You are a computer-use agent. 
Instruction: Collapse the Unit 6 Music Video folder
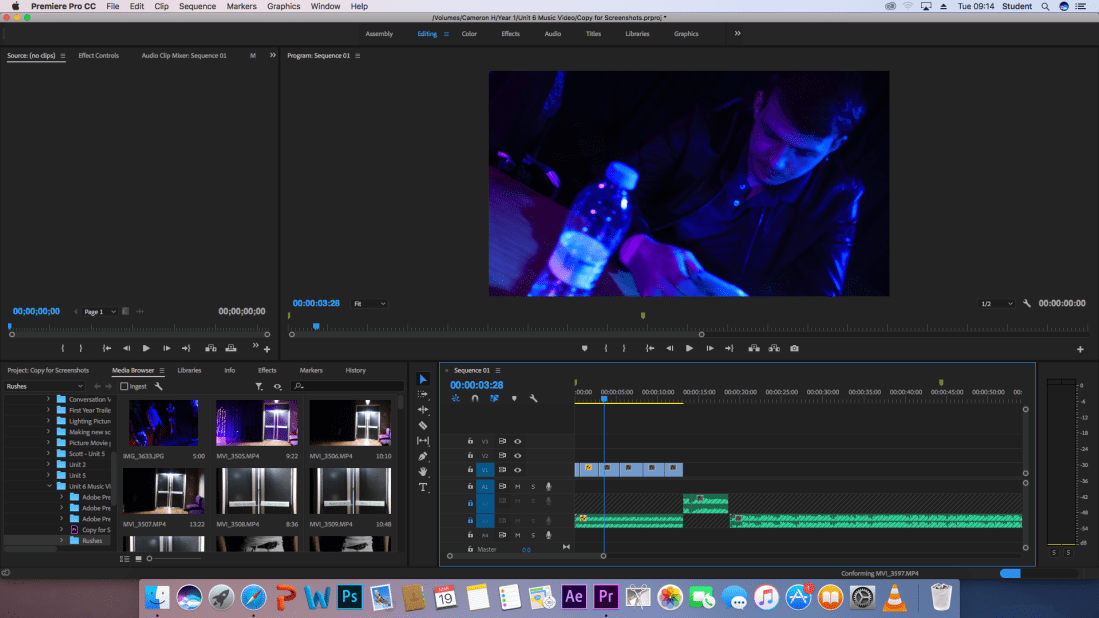coord(48,486)
